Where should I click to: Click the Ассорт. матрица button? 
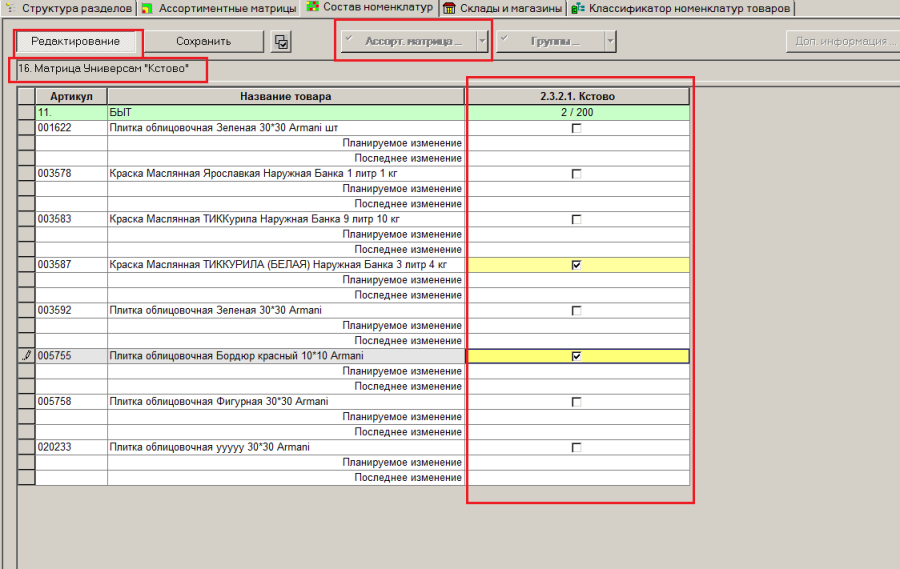tap(409, 41)
